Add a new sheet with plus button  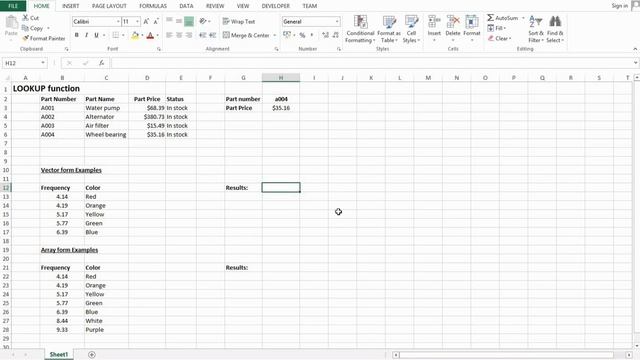91,355
